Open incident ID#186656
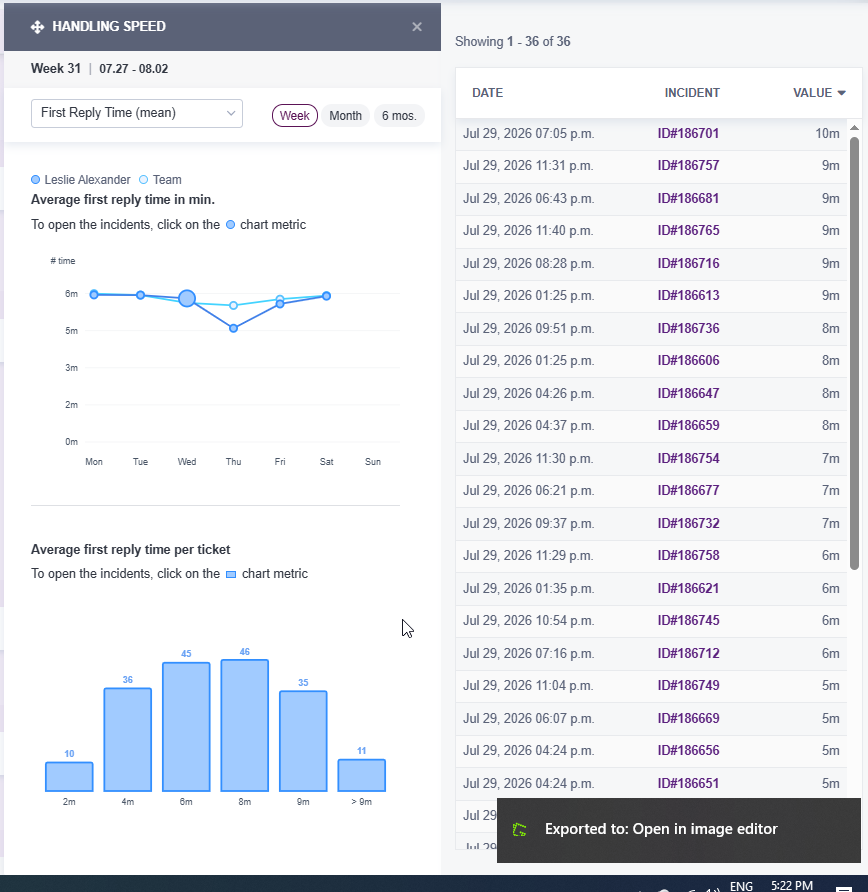 point(688,750)
